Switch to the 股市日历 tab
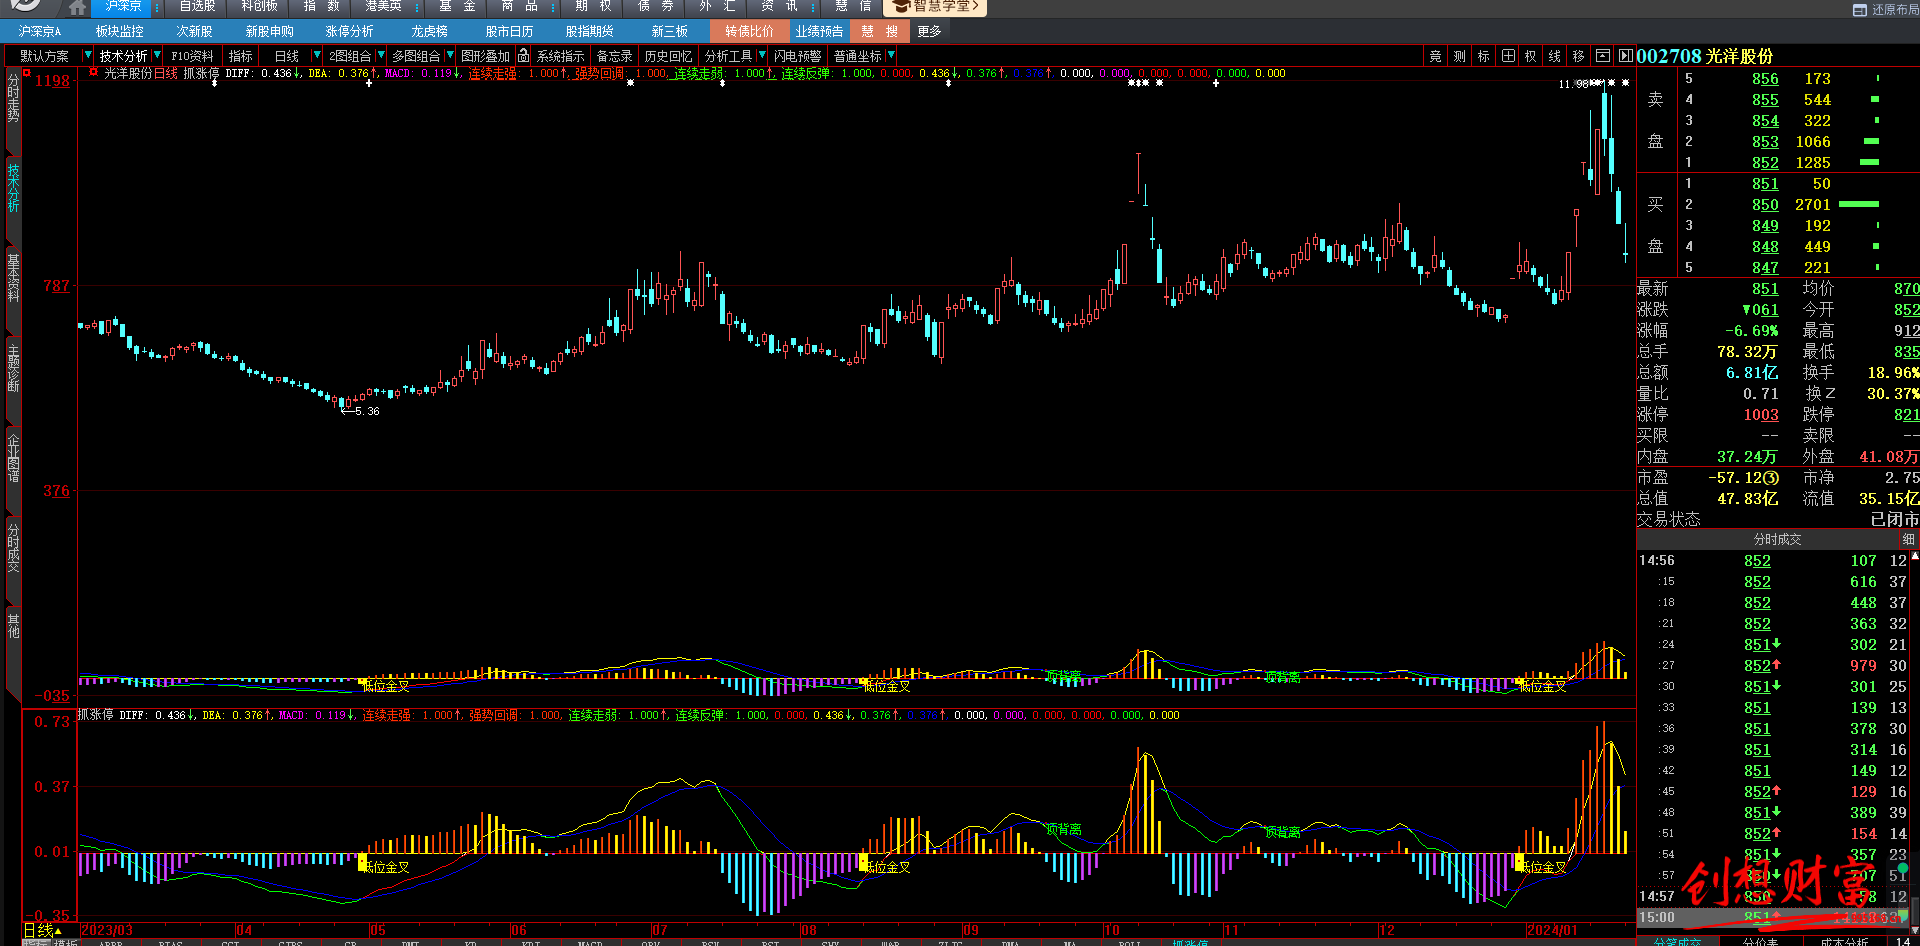 coord(509,31)
